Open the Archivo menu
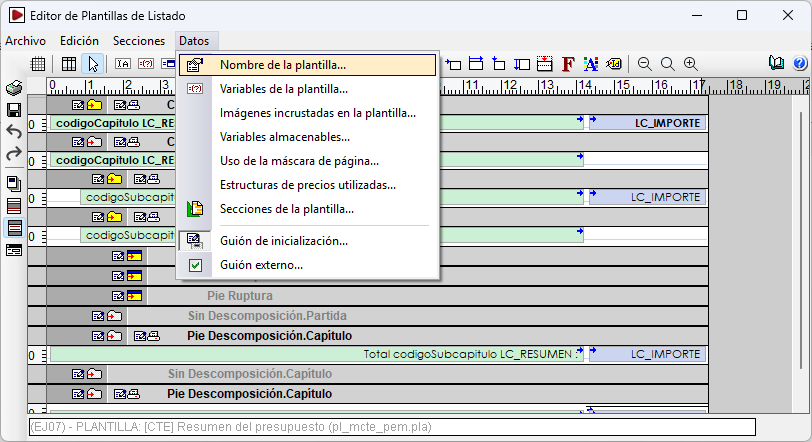The image size is (812, 442). point(25,41)
